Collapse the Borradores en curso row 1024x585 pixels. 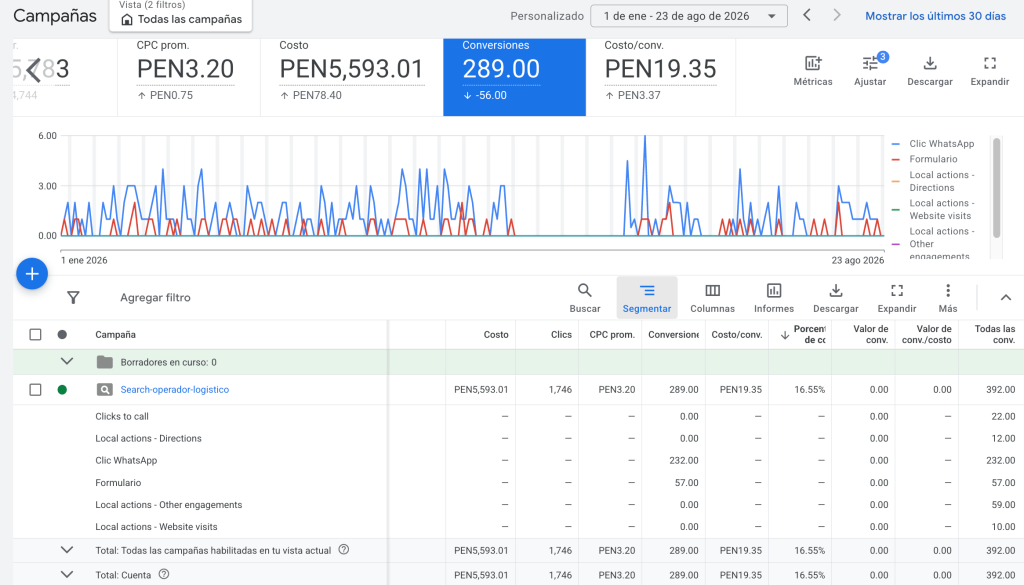point(67,361)
